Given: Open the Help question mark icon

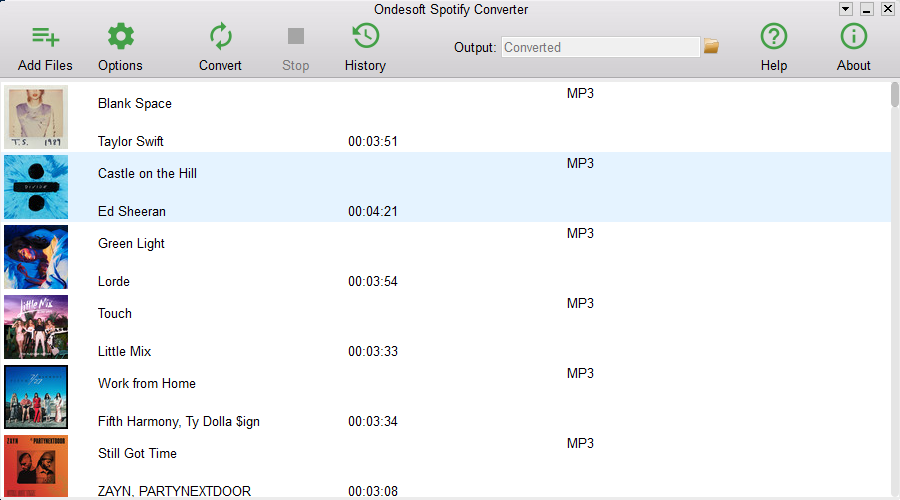Looking at the screenshot, I should pos(773,38).
